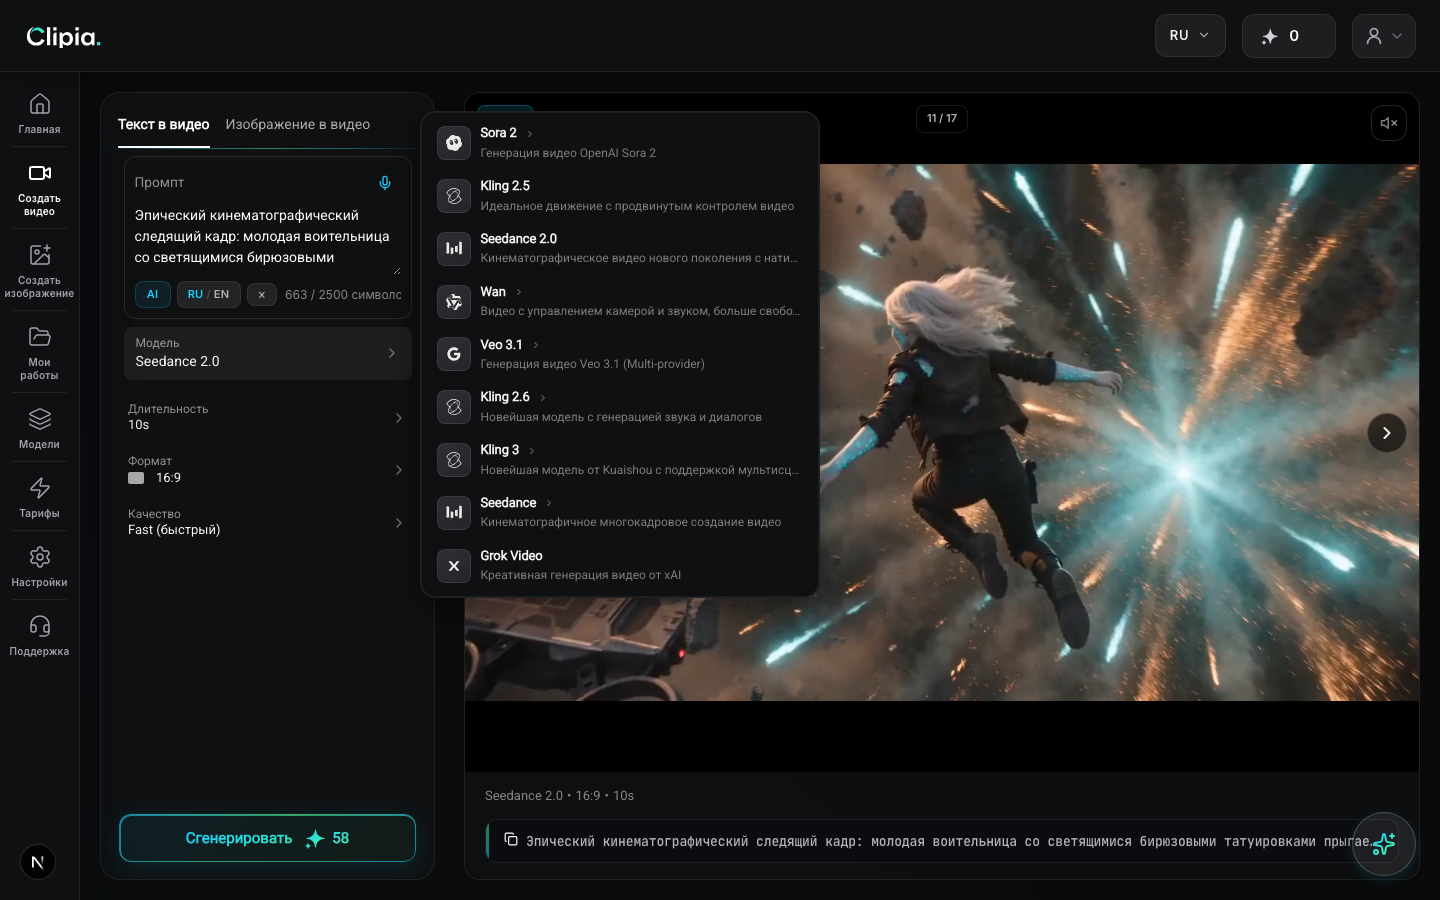
Task: Expand Sora 2 submenu chevron
Action: point(530,133)
